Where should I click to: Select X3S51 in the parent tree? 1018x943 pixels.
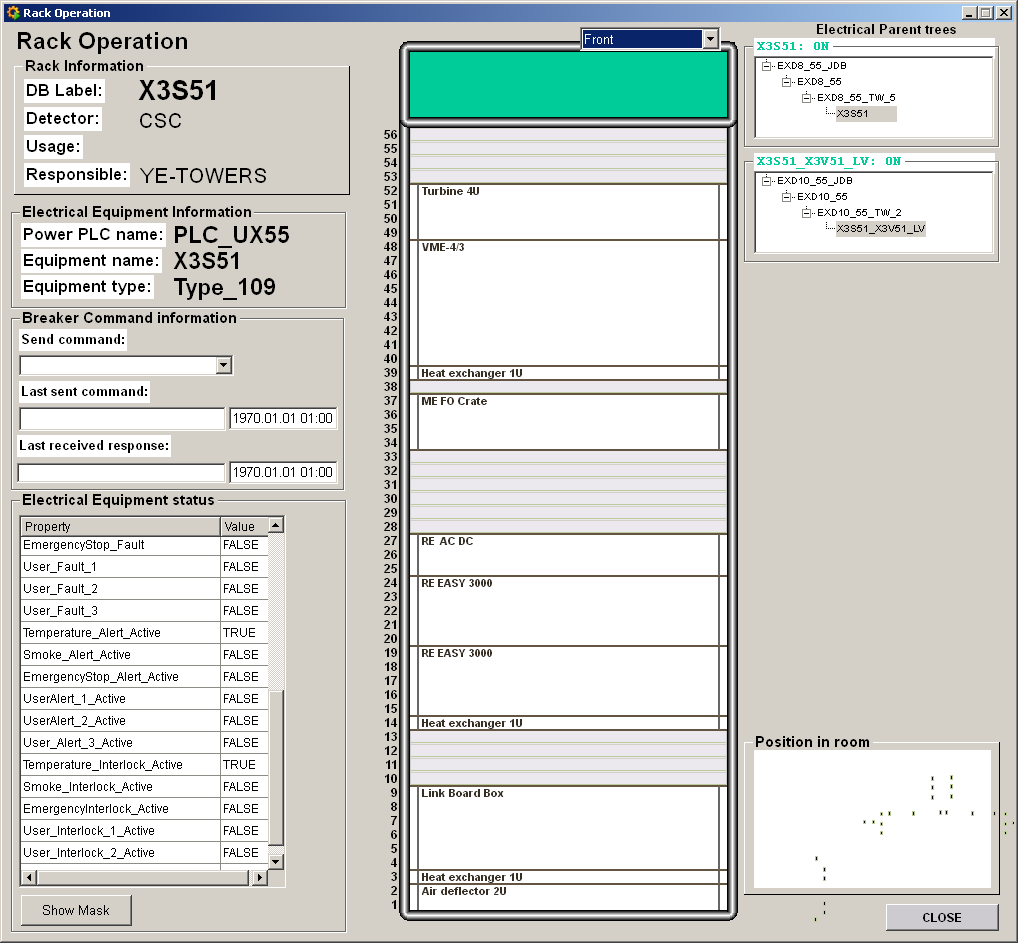(x=865, y=114)
